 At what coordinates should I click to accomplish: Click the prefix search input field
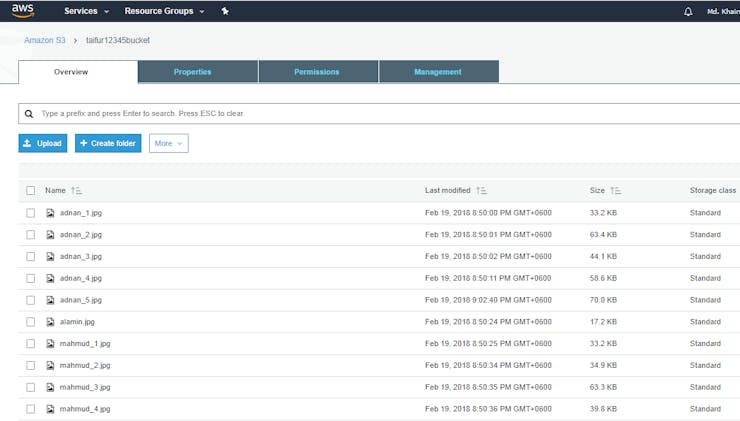click(380, 113)
